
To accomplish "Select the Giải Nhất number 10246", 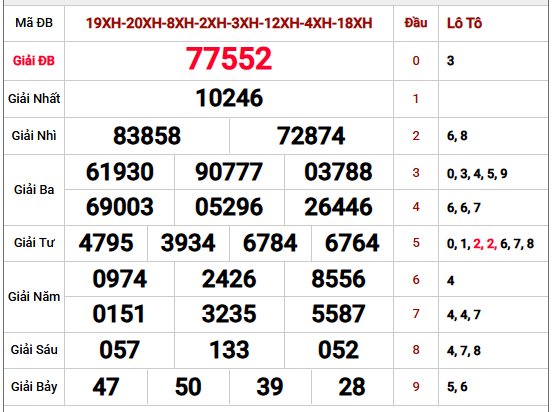I will 229,98.
